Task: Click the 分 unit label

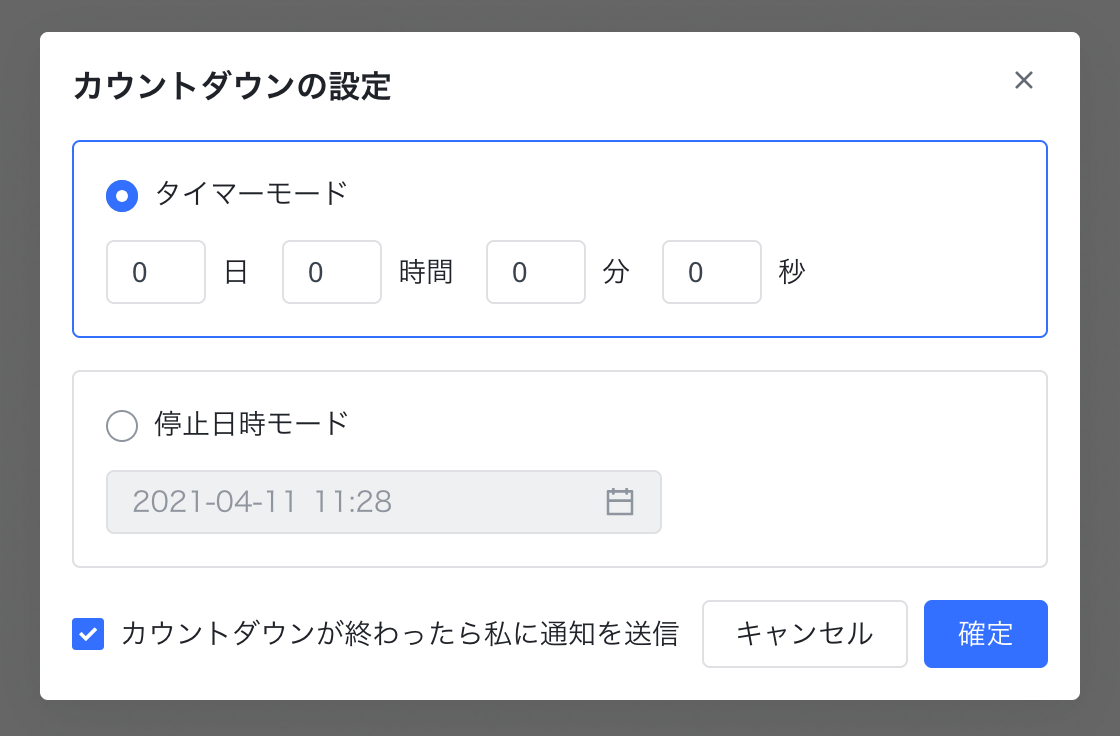Action: click(616, 272)
